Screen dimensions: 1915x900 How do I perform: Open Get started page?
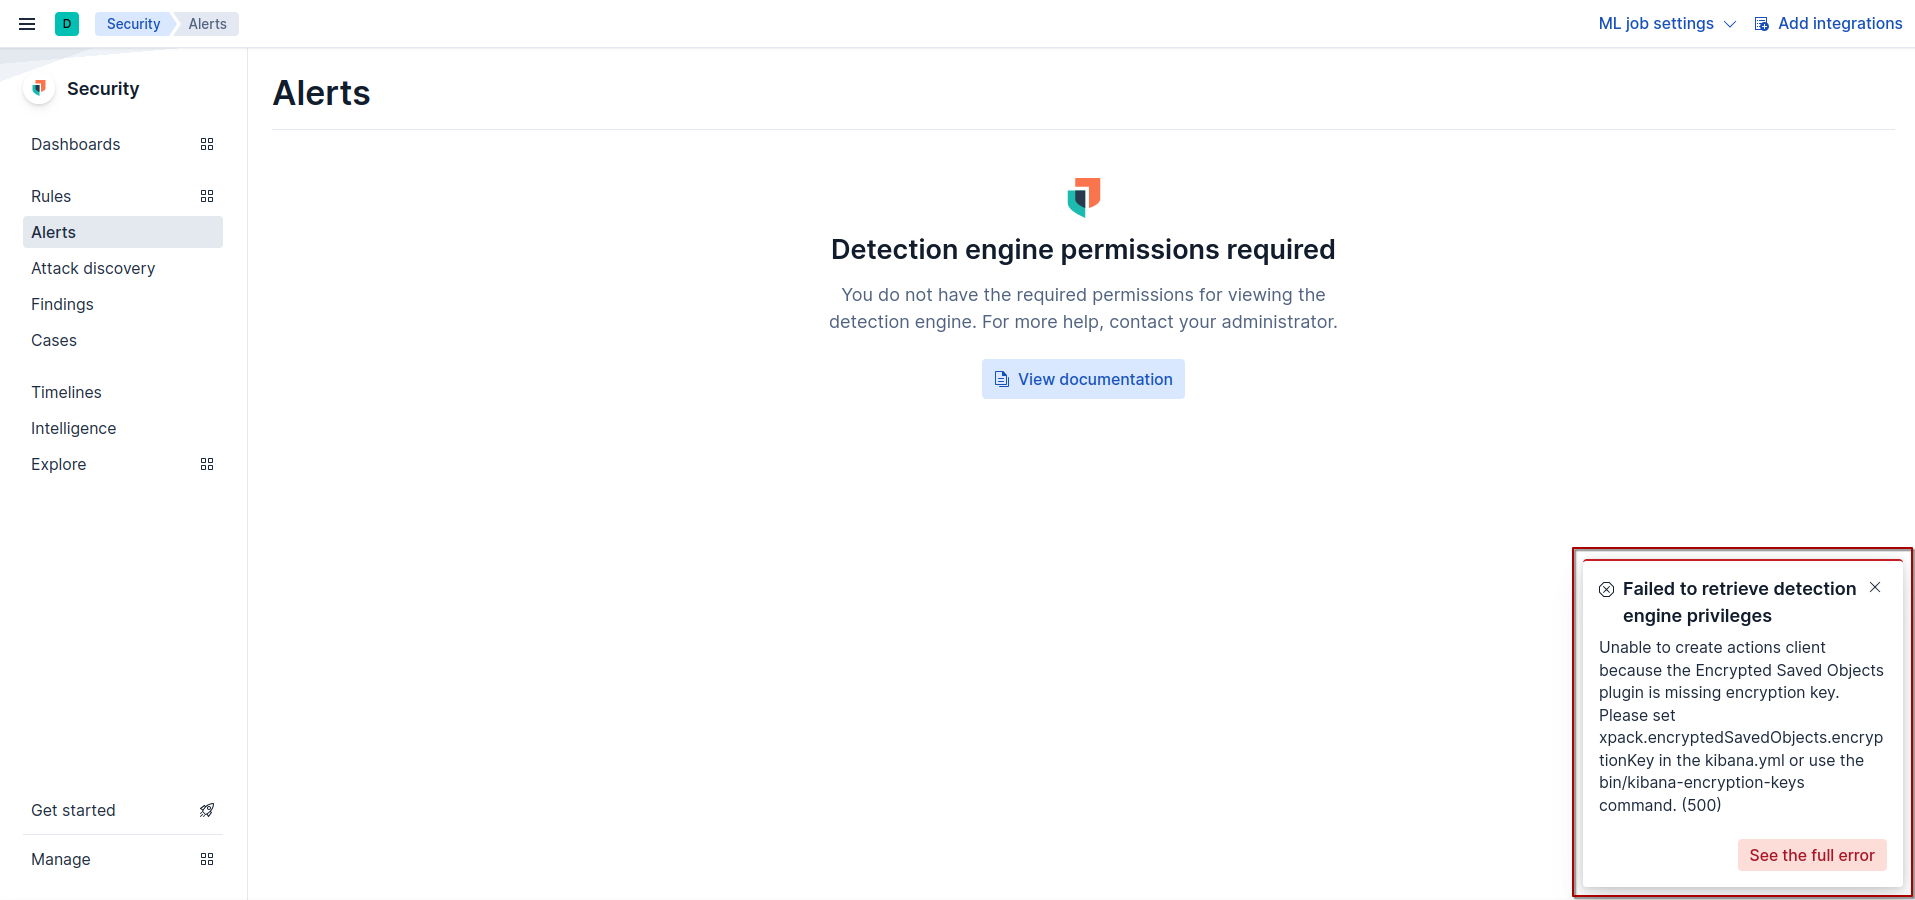(x=73, y=810)
